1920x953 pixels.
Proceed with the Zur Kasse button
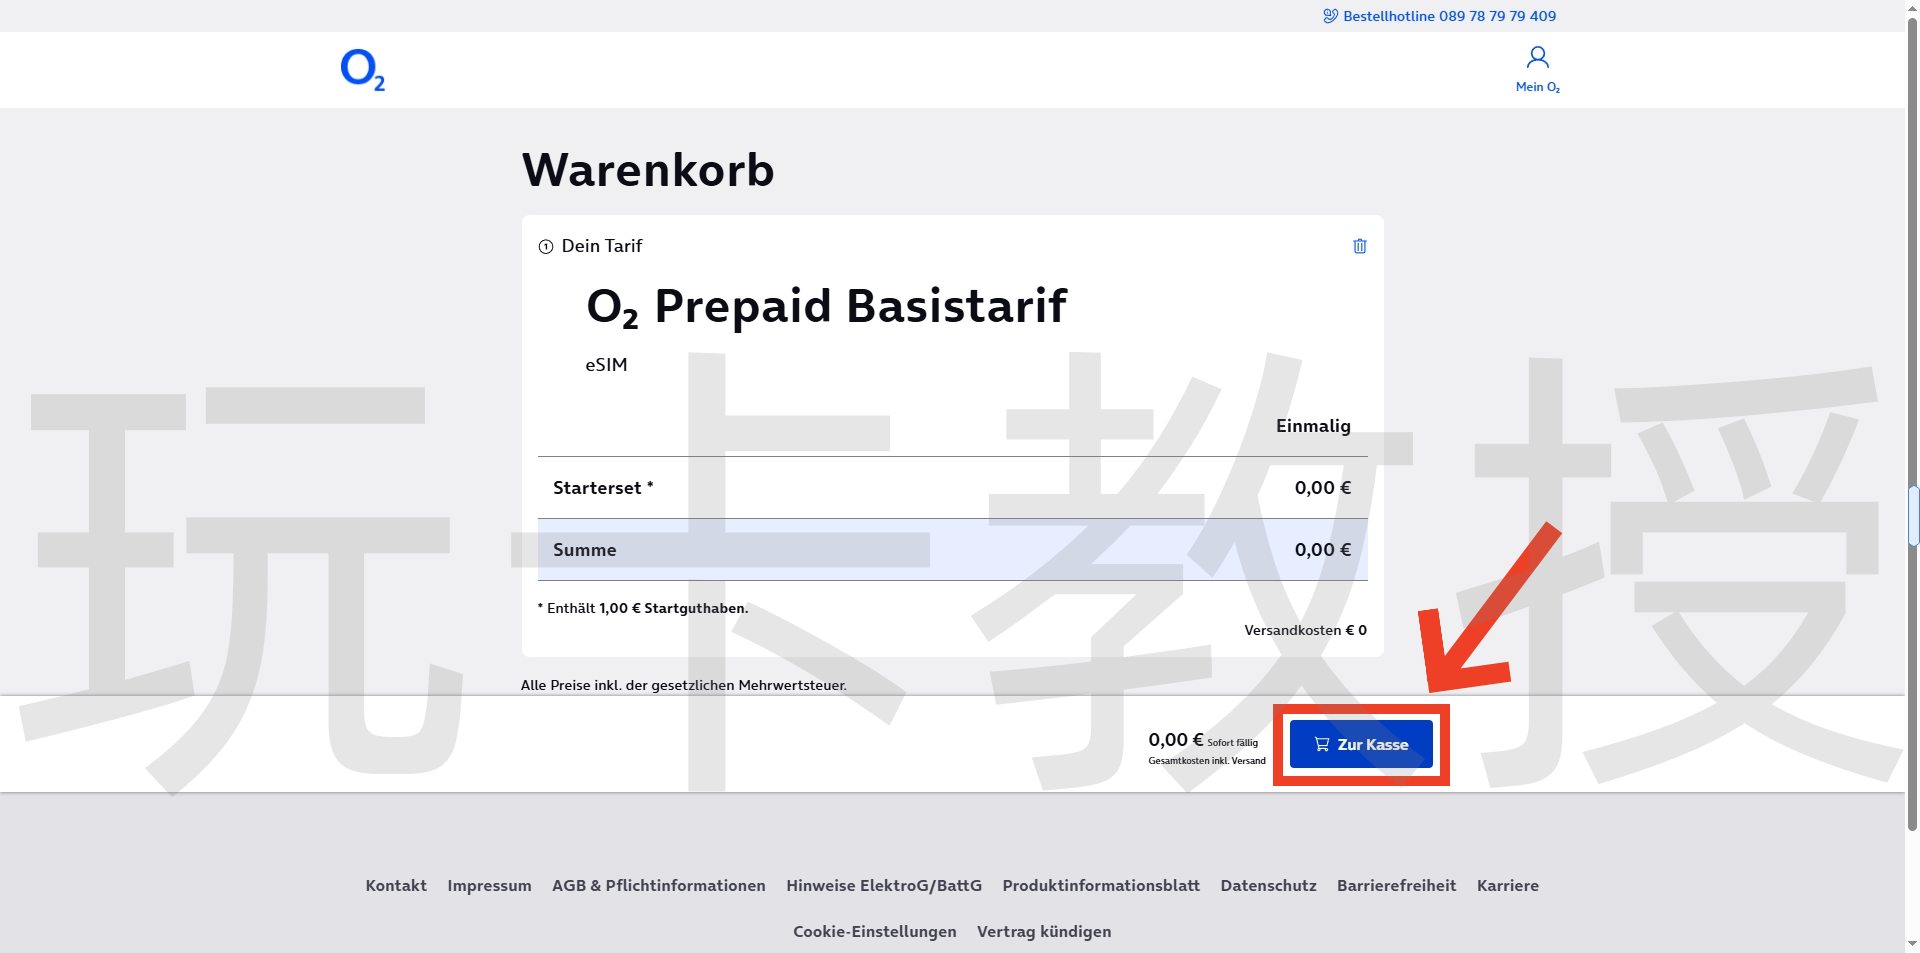(1360, 744)
